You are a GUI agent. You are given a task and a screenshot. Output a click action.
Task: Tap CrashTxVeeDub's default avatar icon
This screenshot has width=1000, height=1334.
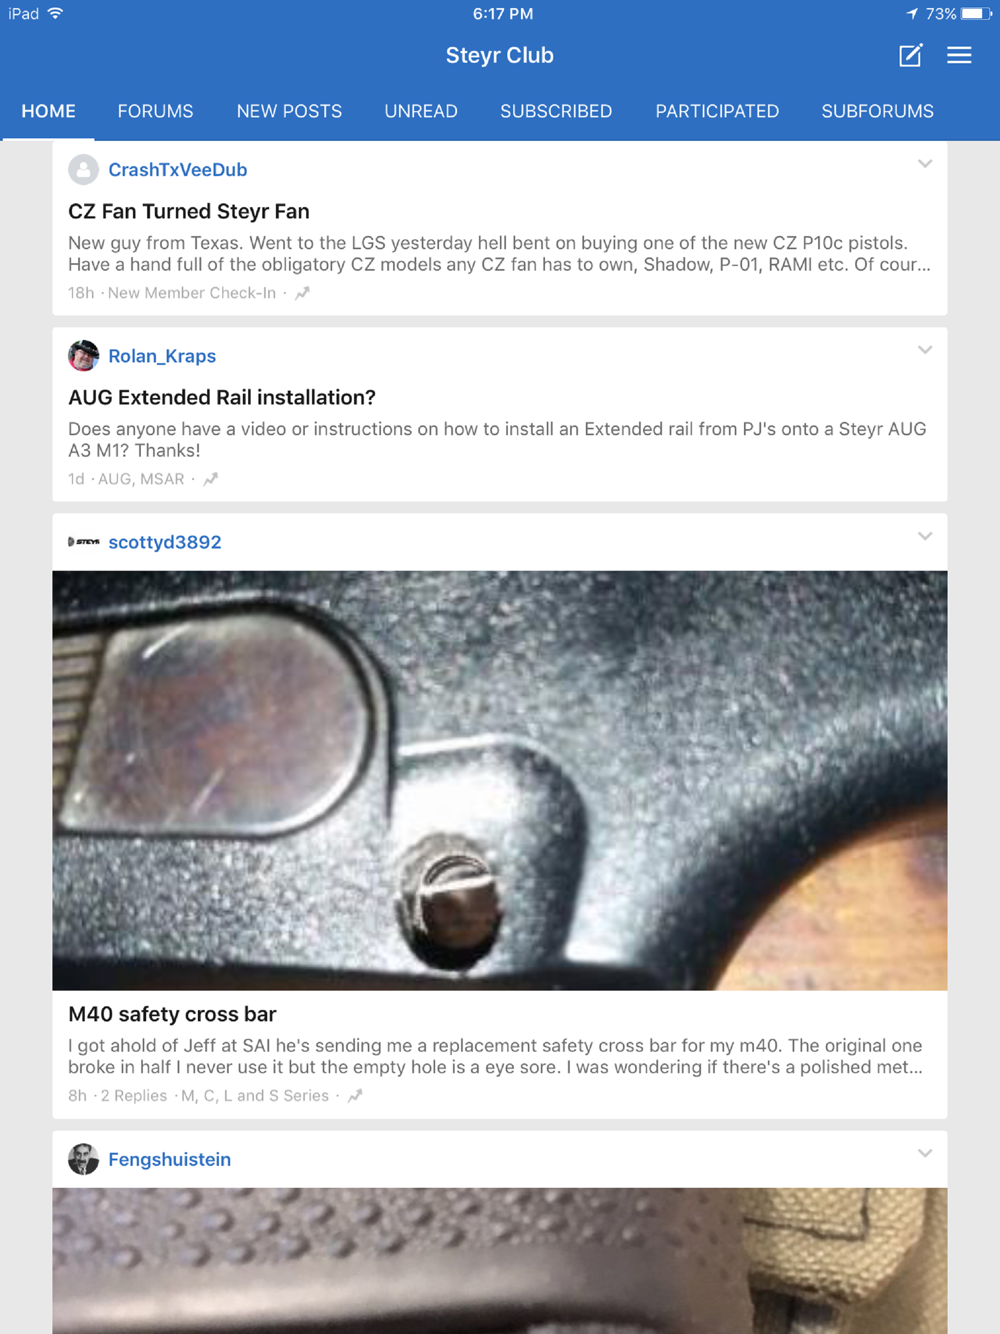(83, 170)
